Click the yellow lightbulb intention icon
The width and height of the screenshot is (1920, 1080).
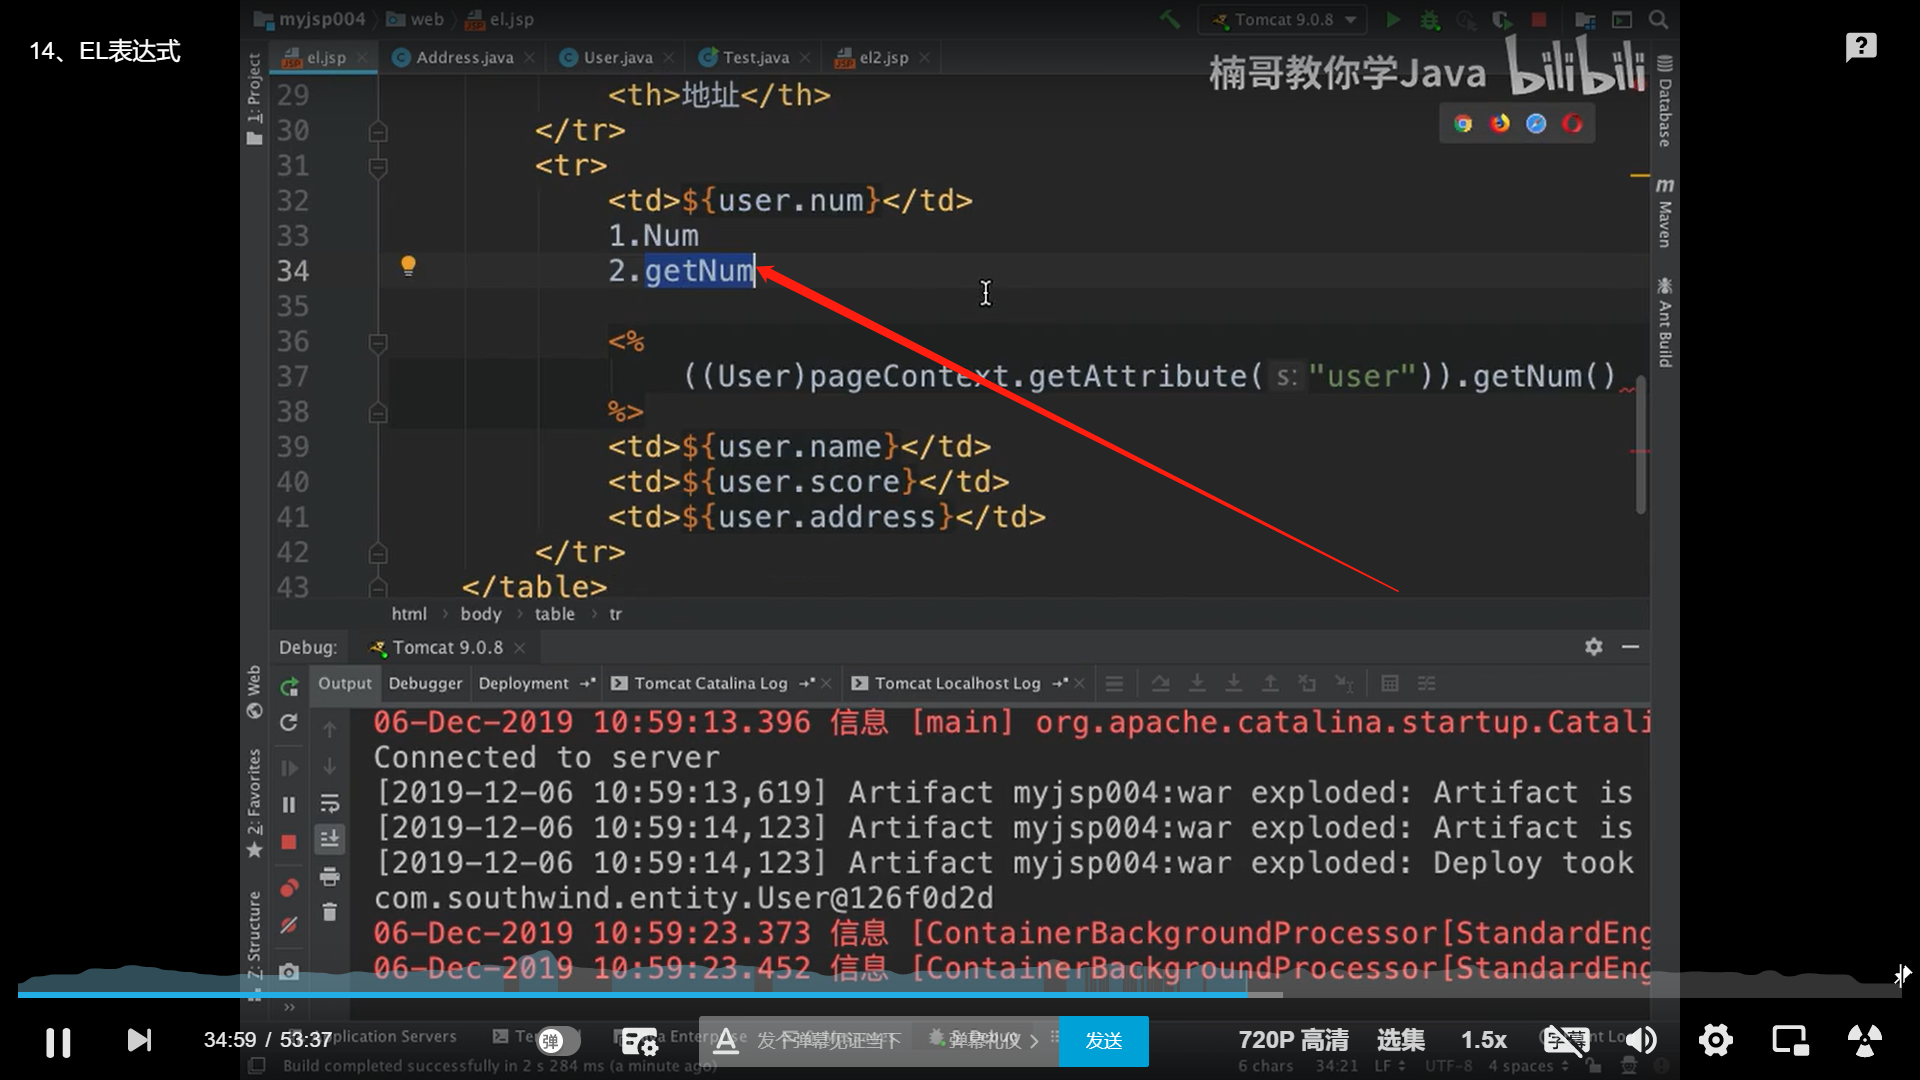[x=408, y=265]
